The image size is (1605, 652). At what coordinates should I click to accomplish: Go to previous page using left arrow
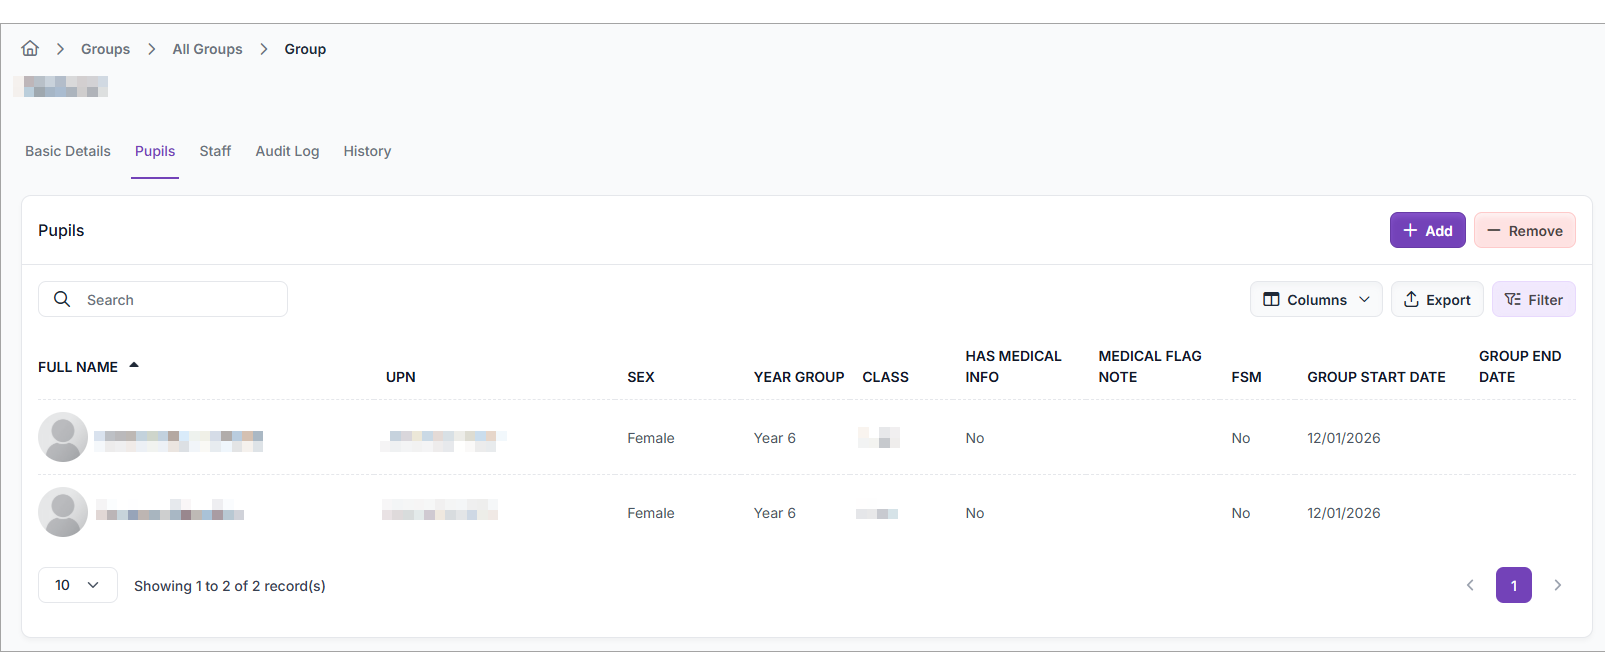(x=1470, y=585)
